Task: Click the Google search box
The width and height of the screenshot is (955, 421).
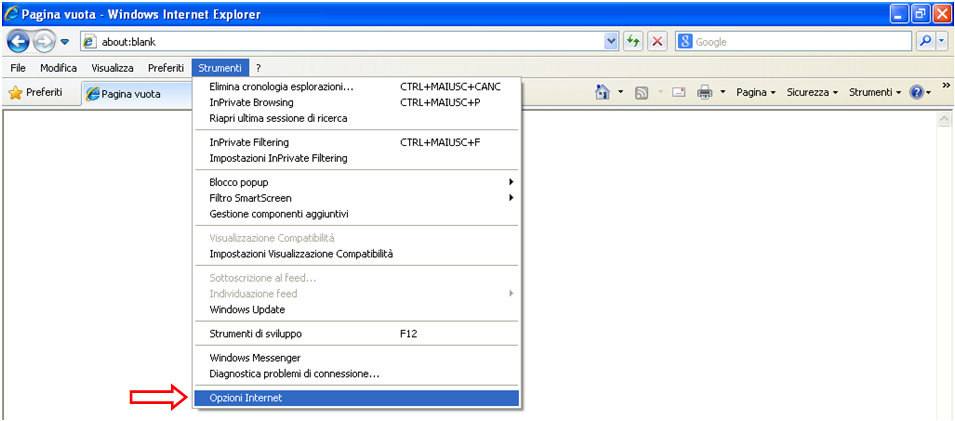Action: coord(794,42)
